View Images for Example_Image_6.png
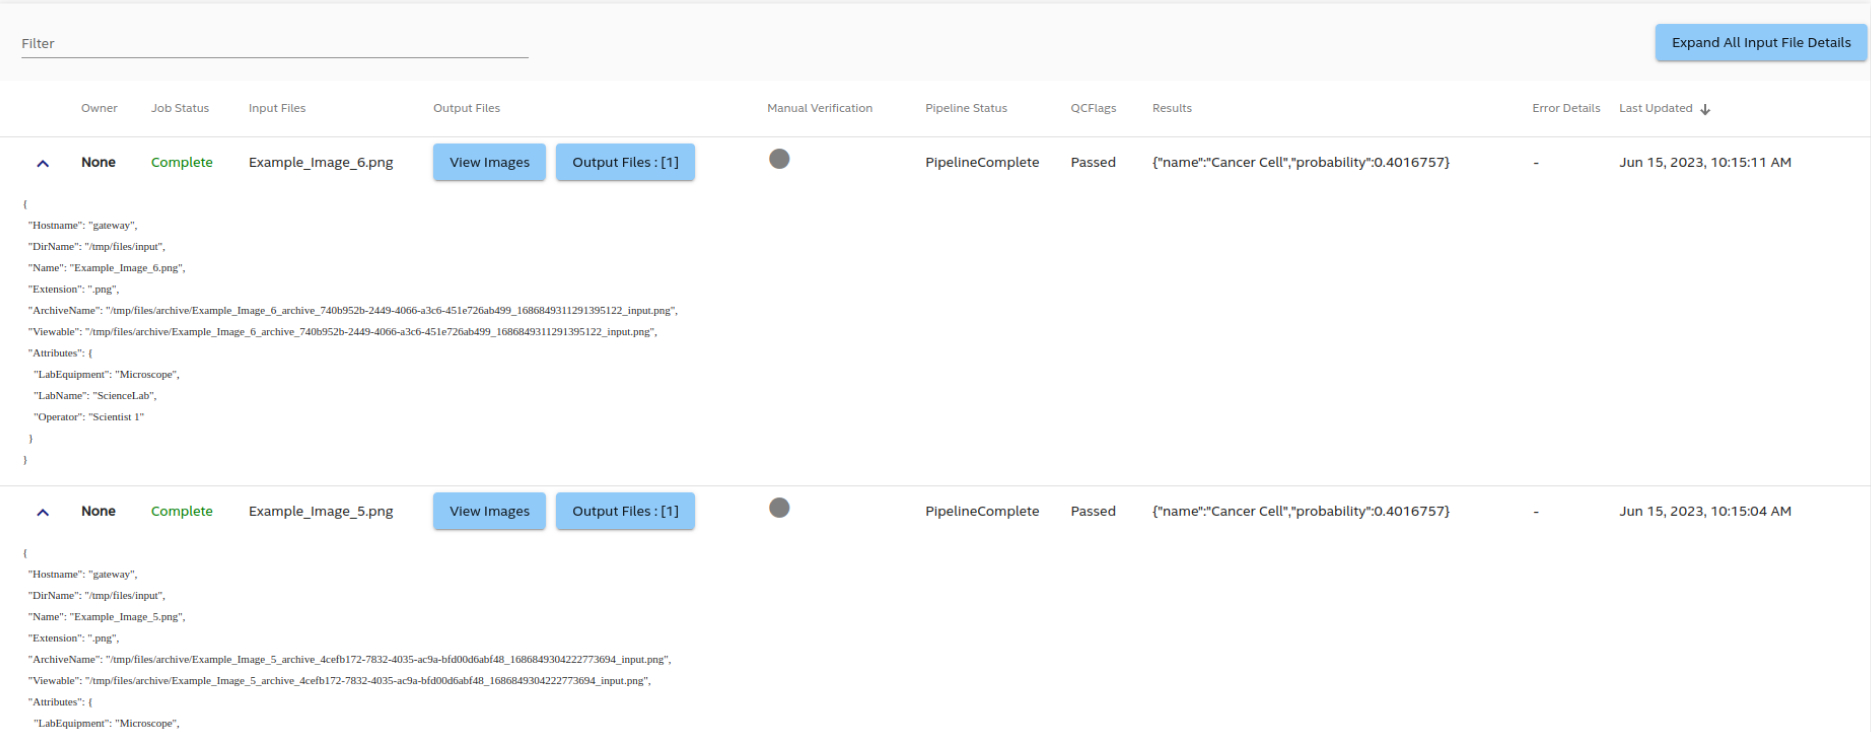1871x732 pixels. (489, 163)
